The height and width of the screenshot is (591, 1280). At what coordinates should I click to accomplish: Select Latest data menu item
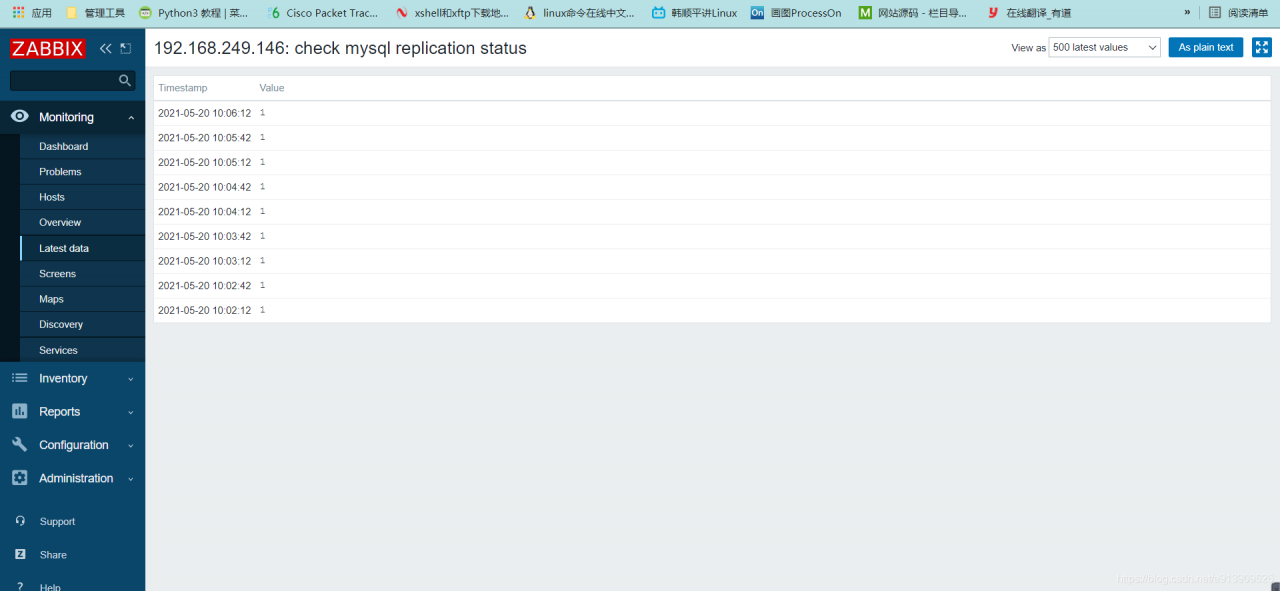(x=64, y=248)
